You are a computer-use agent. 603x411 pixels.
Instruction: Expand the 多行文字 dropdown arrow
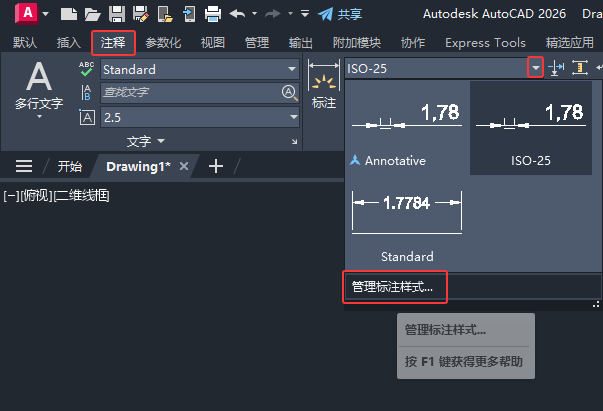click(x=39, y=116)
